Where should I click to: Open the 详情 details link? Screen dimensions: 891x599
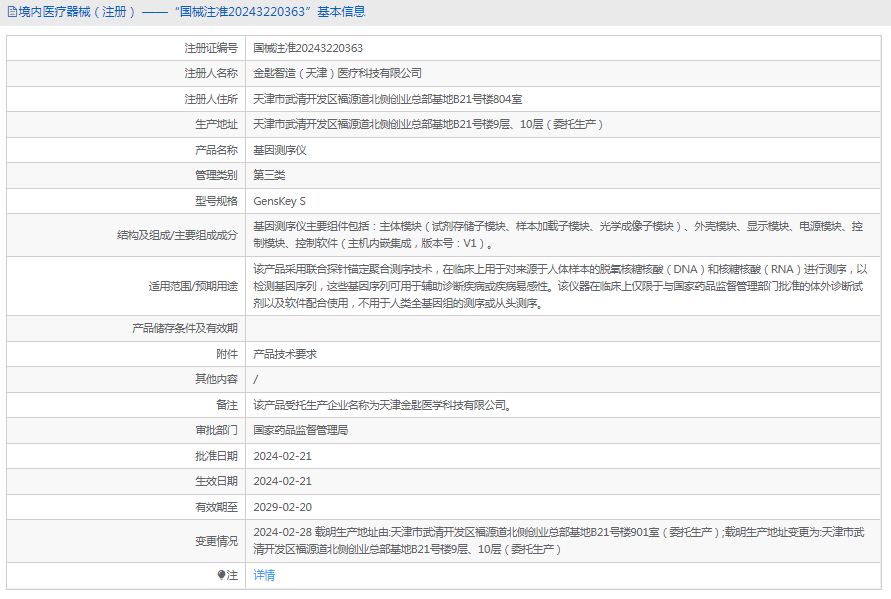pyautogui.click(x=264, y=575)
